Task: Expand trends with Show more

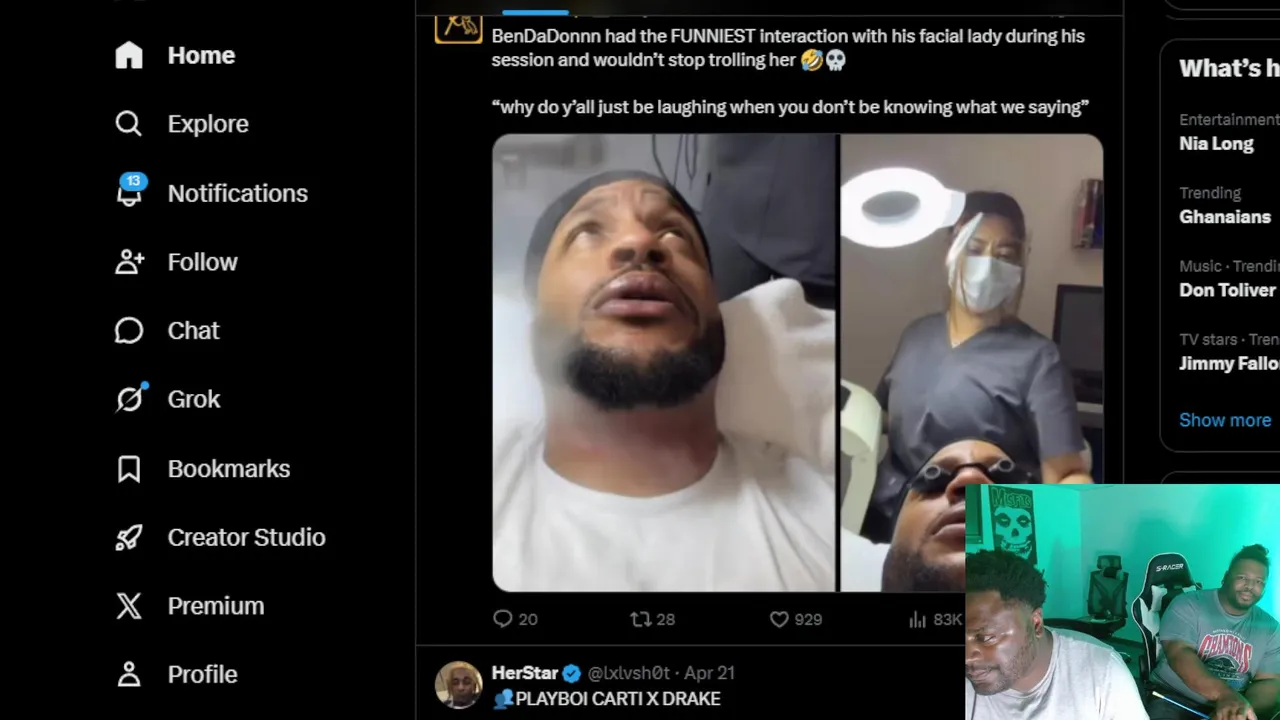Action: 1224,420
